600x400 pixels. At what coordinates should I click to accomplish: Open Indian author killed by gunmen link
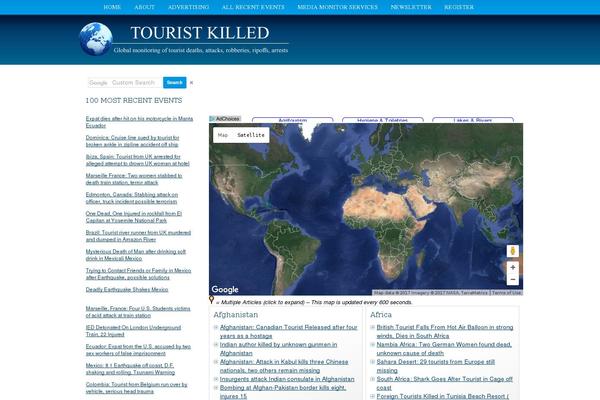tap(279, 349)
